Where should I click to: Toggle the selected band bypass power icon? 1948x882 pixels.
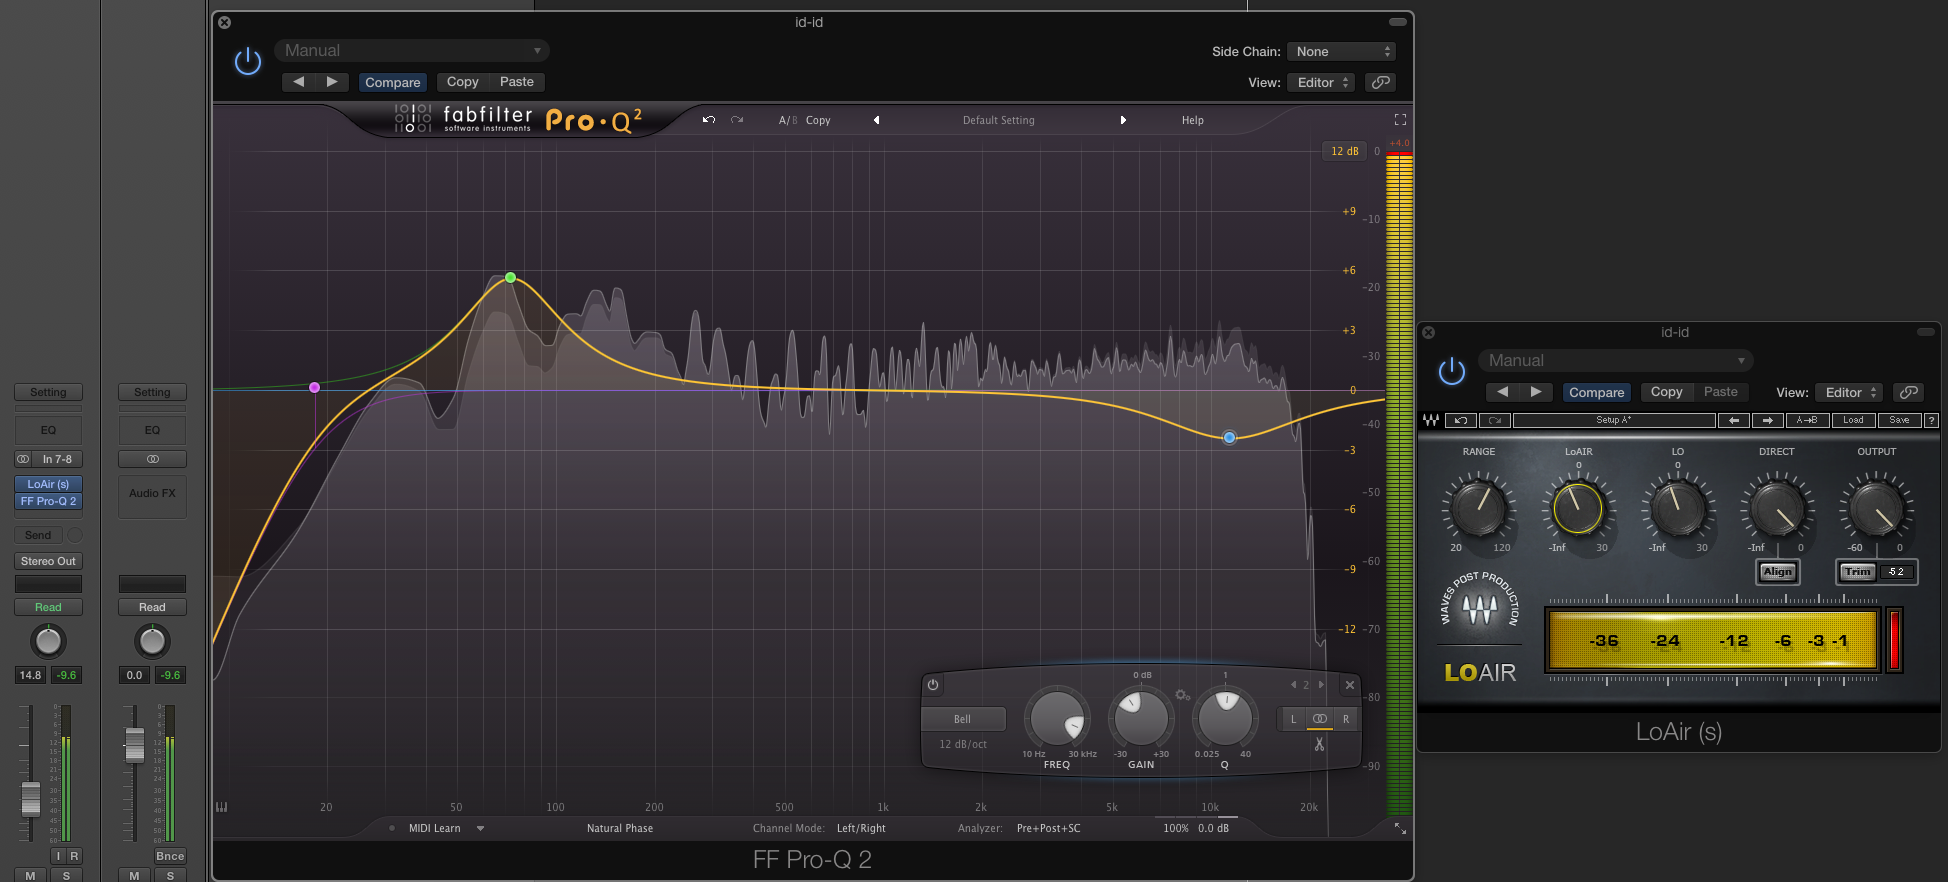pyautogui.click(x=933, y=685)
